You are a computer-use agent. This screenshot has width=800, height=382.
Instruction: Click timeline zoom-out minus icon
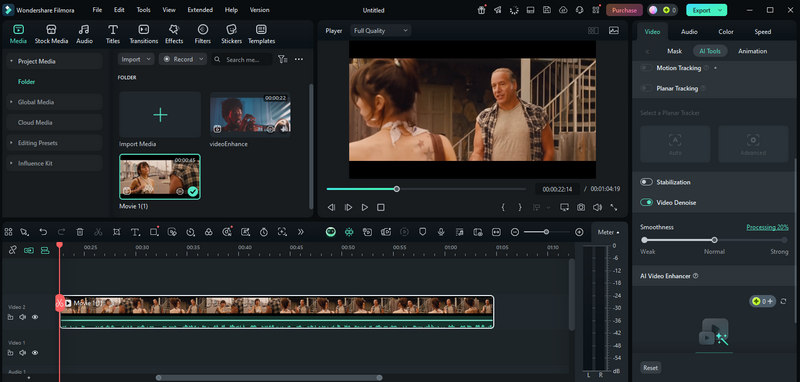click(x=515, y=232)
